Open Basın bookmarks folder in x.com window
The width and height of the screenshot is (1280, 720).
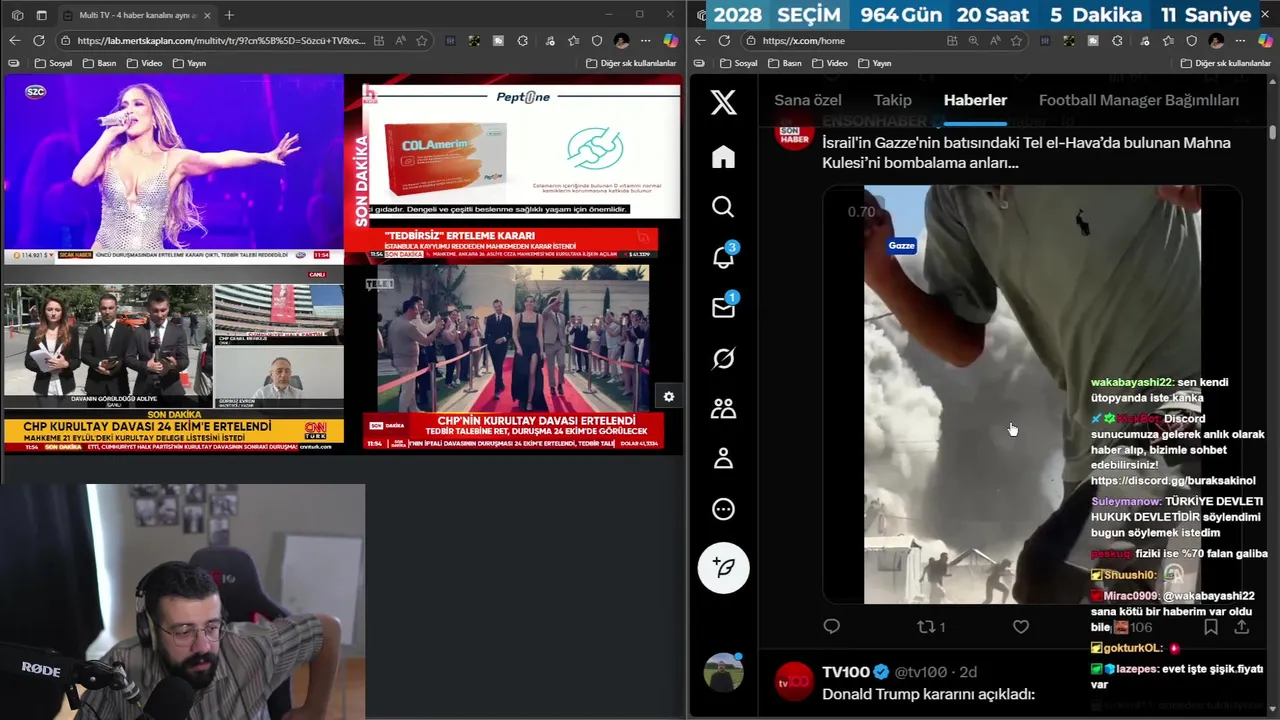pyautogui.click(x=785, y=63)
